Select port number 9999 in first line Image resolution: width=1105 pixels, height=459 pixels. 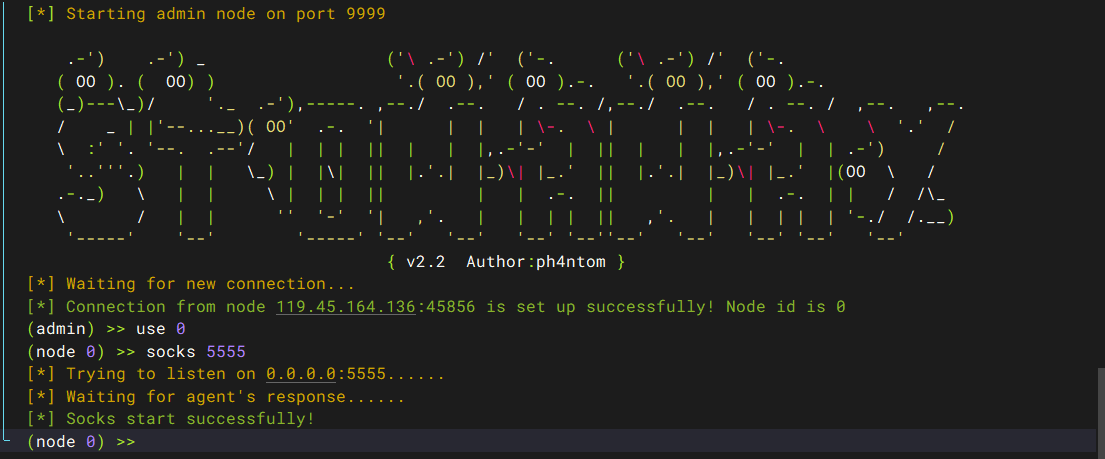tap(364, 14)
